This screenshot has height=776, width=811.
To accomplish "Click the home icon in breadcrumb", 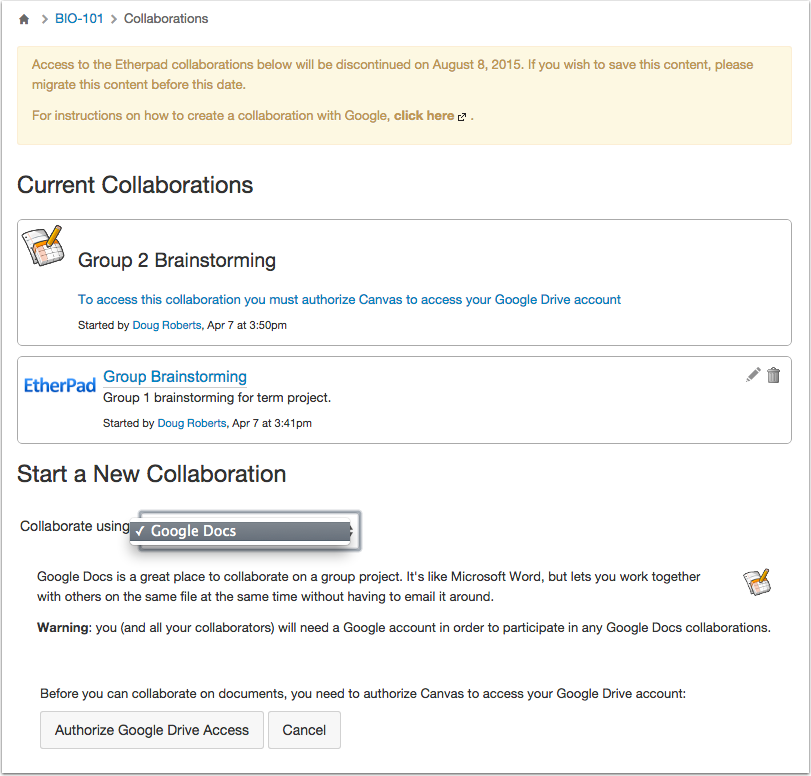I will pyautogui.click(x=24, y=19).
